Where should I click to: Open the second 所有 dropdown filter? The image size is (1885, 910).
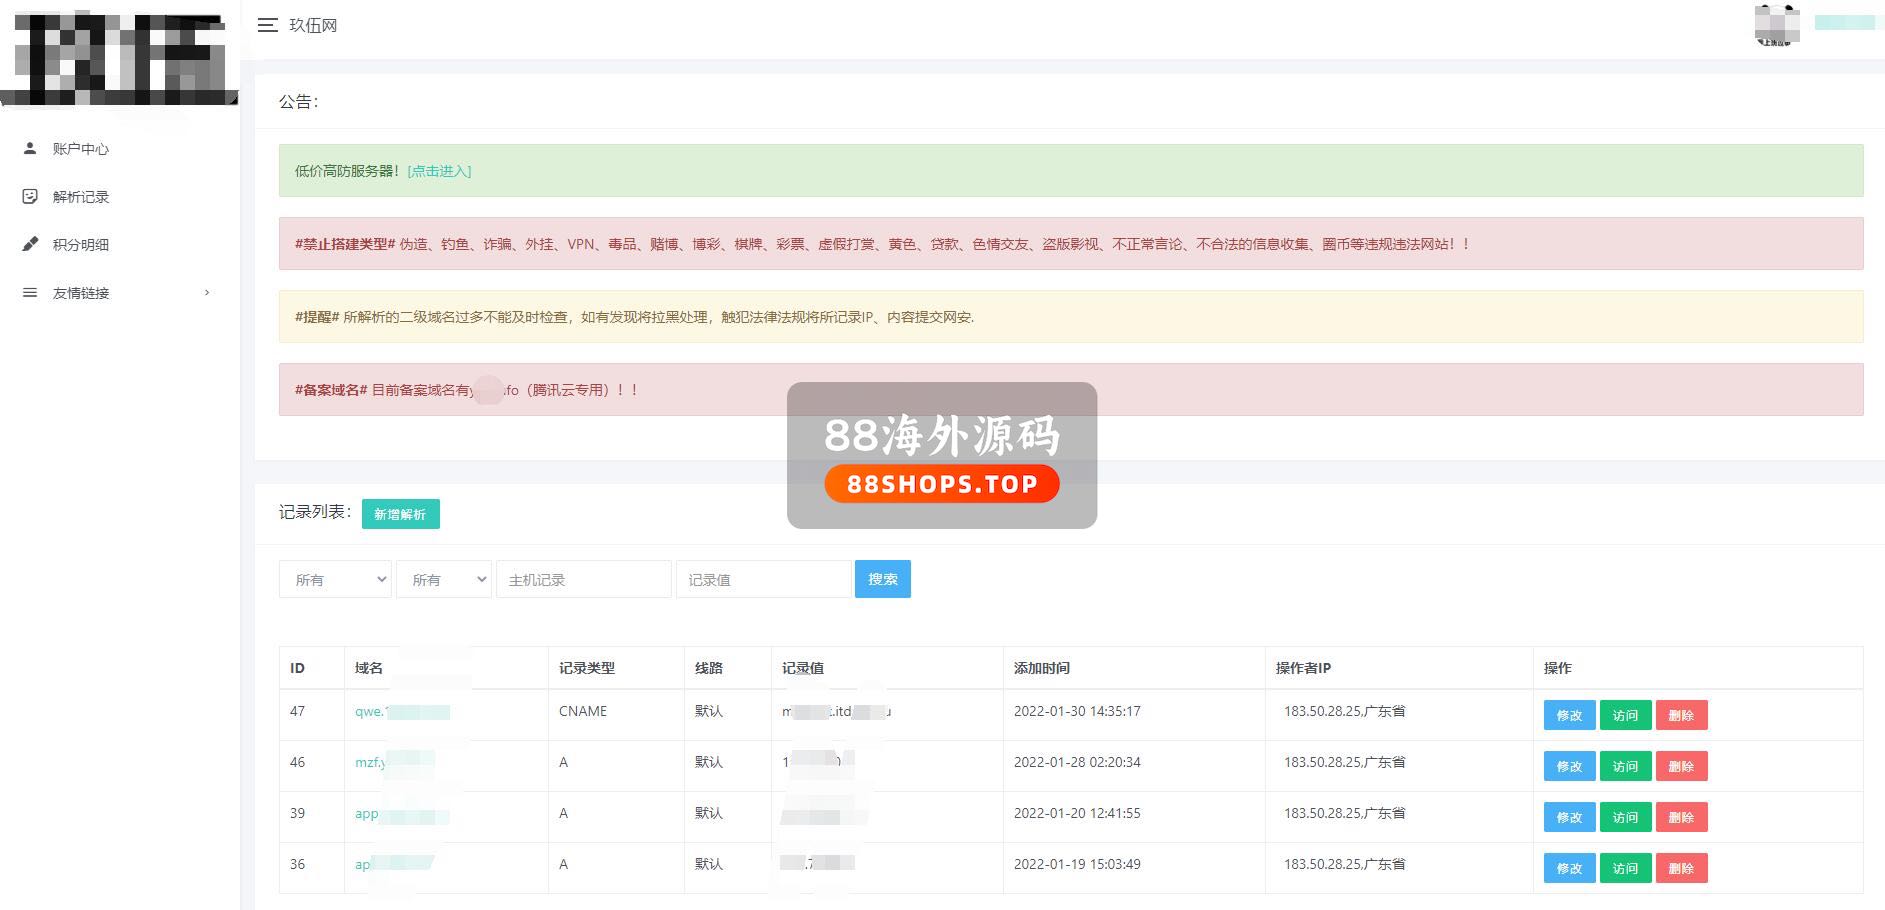443,580
